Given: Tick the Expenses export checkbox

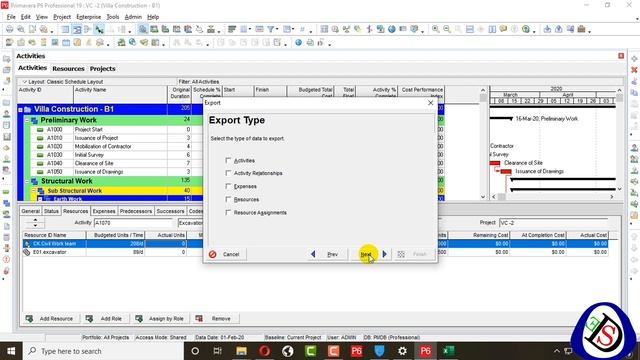Looking at the screenshot, I should [x=228, y=186].
